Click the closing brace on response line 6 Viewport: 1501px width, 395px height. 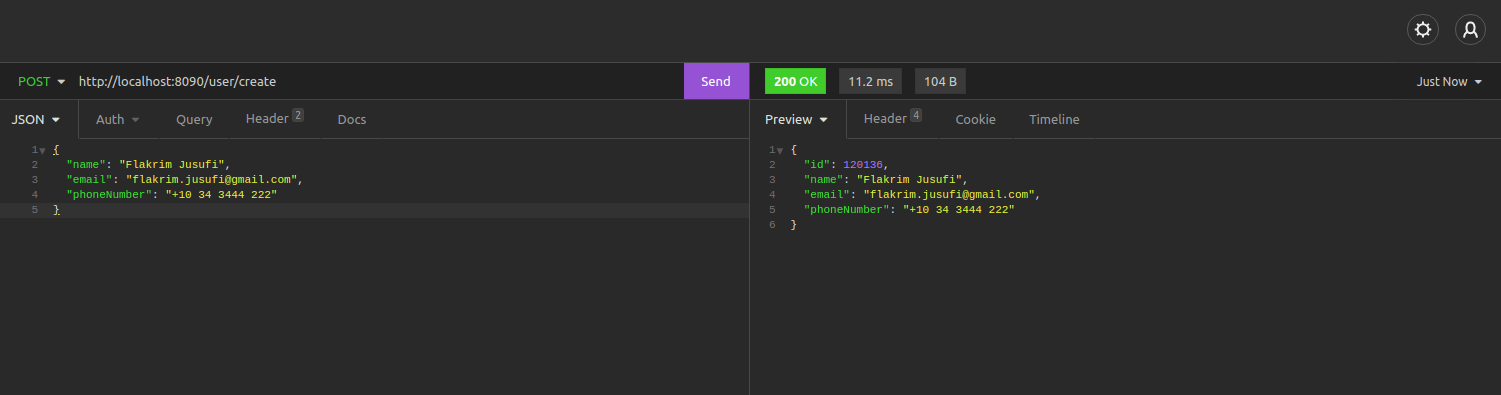[x=794, y=225]
